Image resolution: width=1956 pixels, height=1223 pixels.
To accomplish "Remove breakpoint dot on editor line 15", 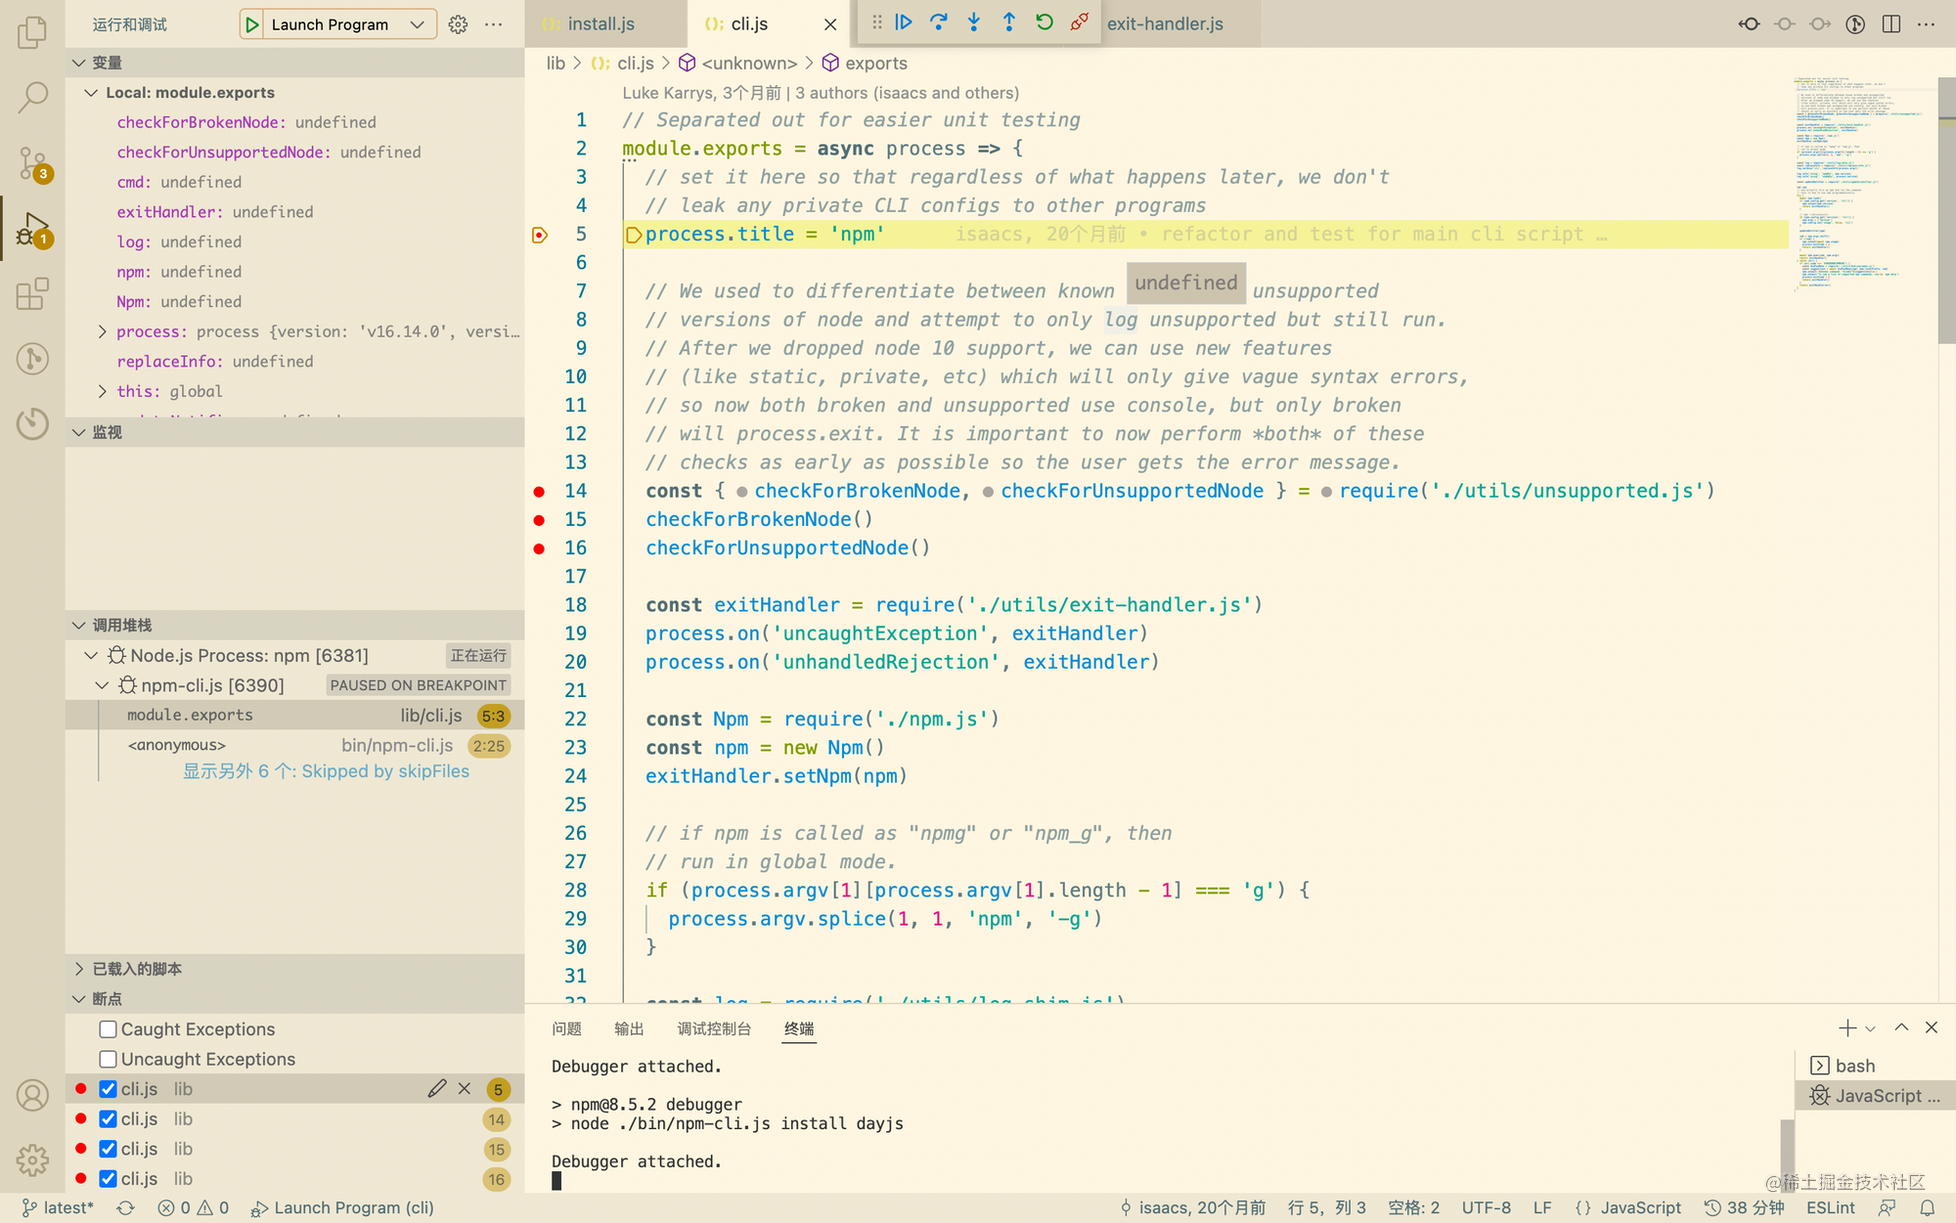I will pos(539,520).
